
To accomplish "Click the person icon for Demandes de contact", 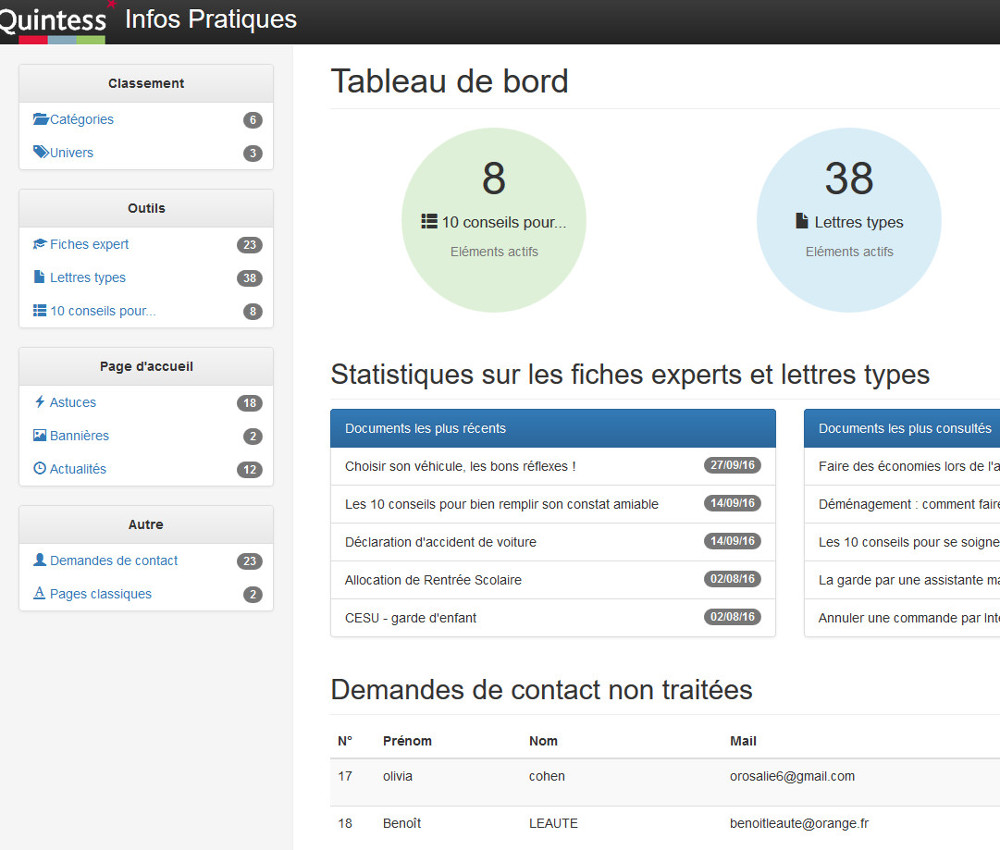I will pos(40,560).
